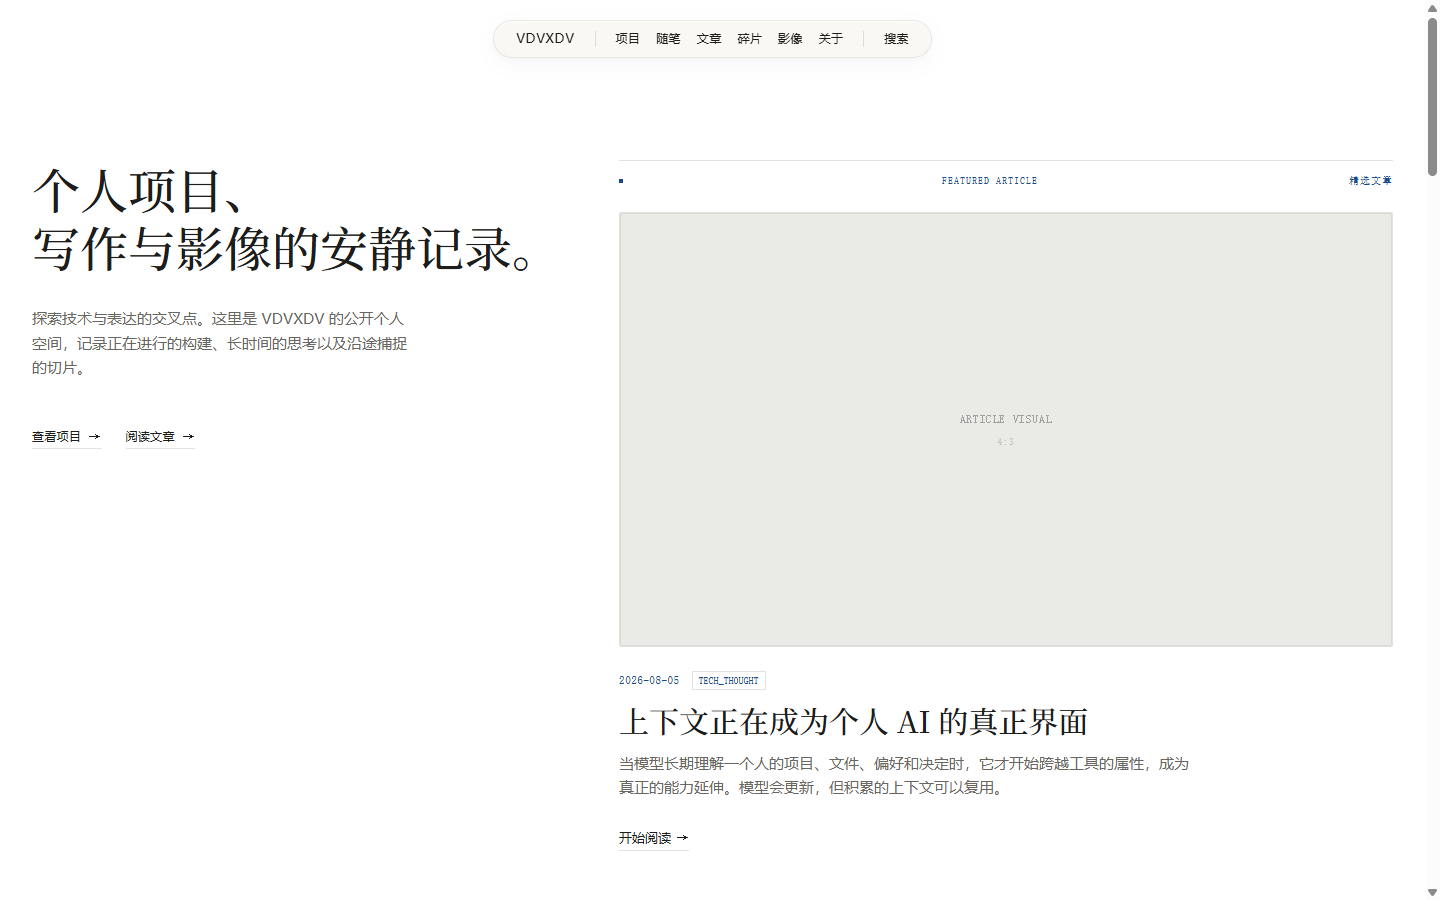Open article title 上下文正在成为个人 AI 的真正界面

(x=853, y=722)
